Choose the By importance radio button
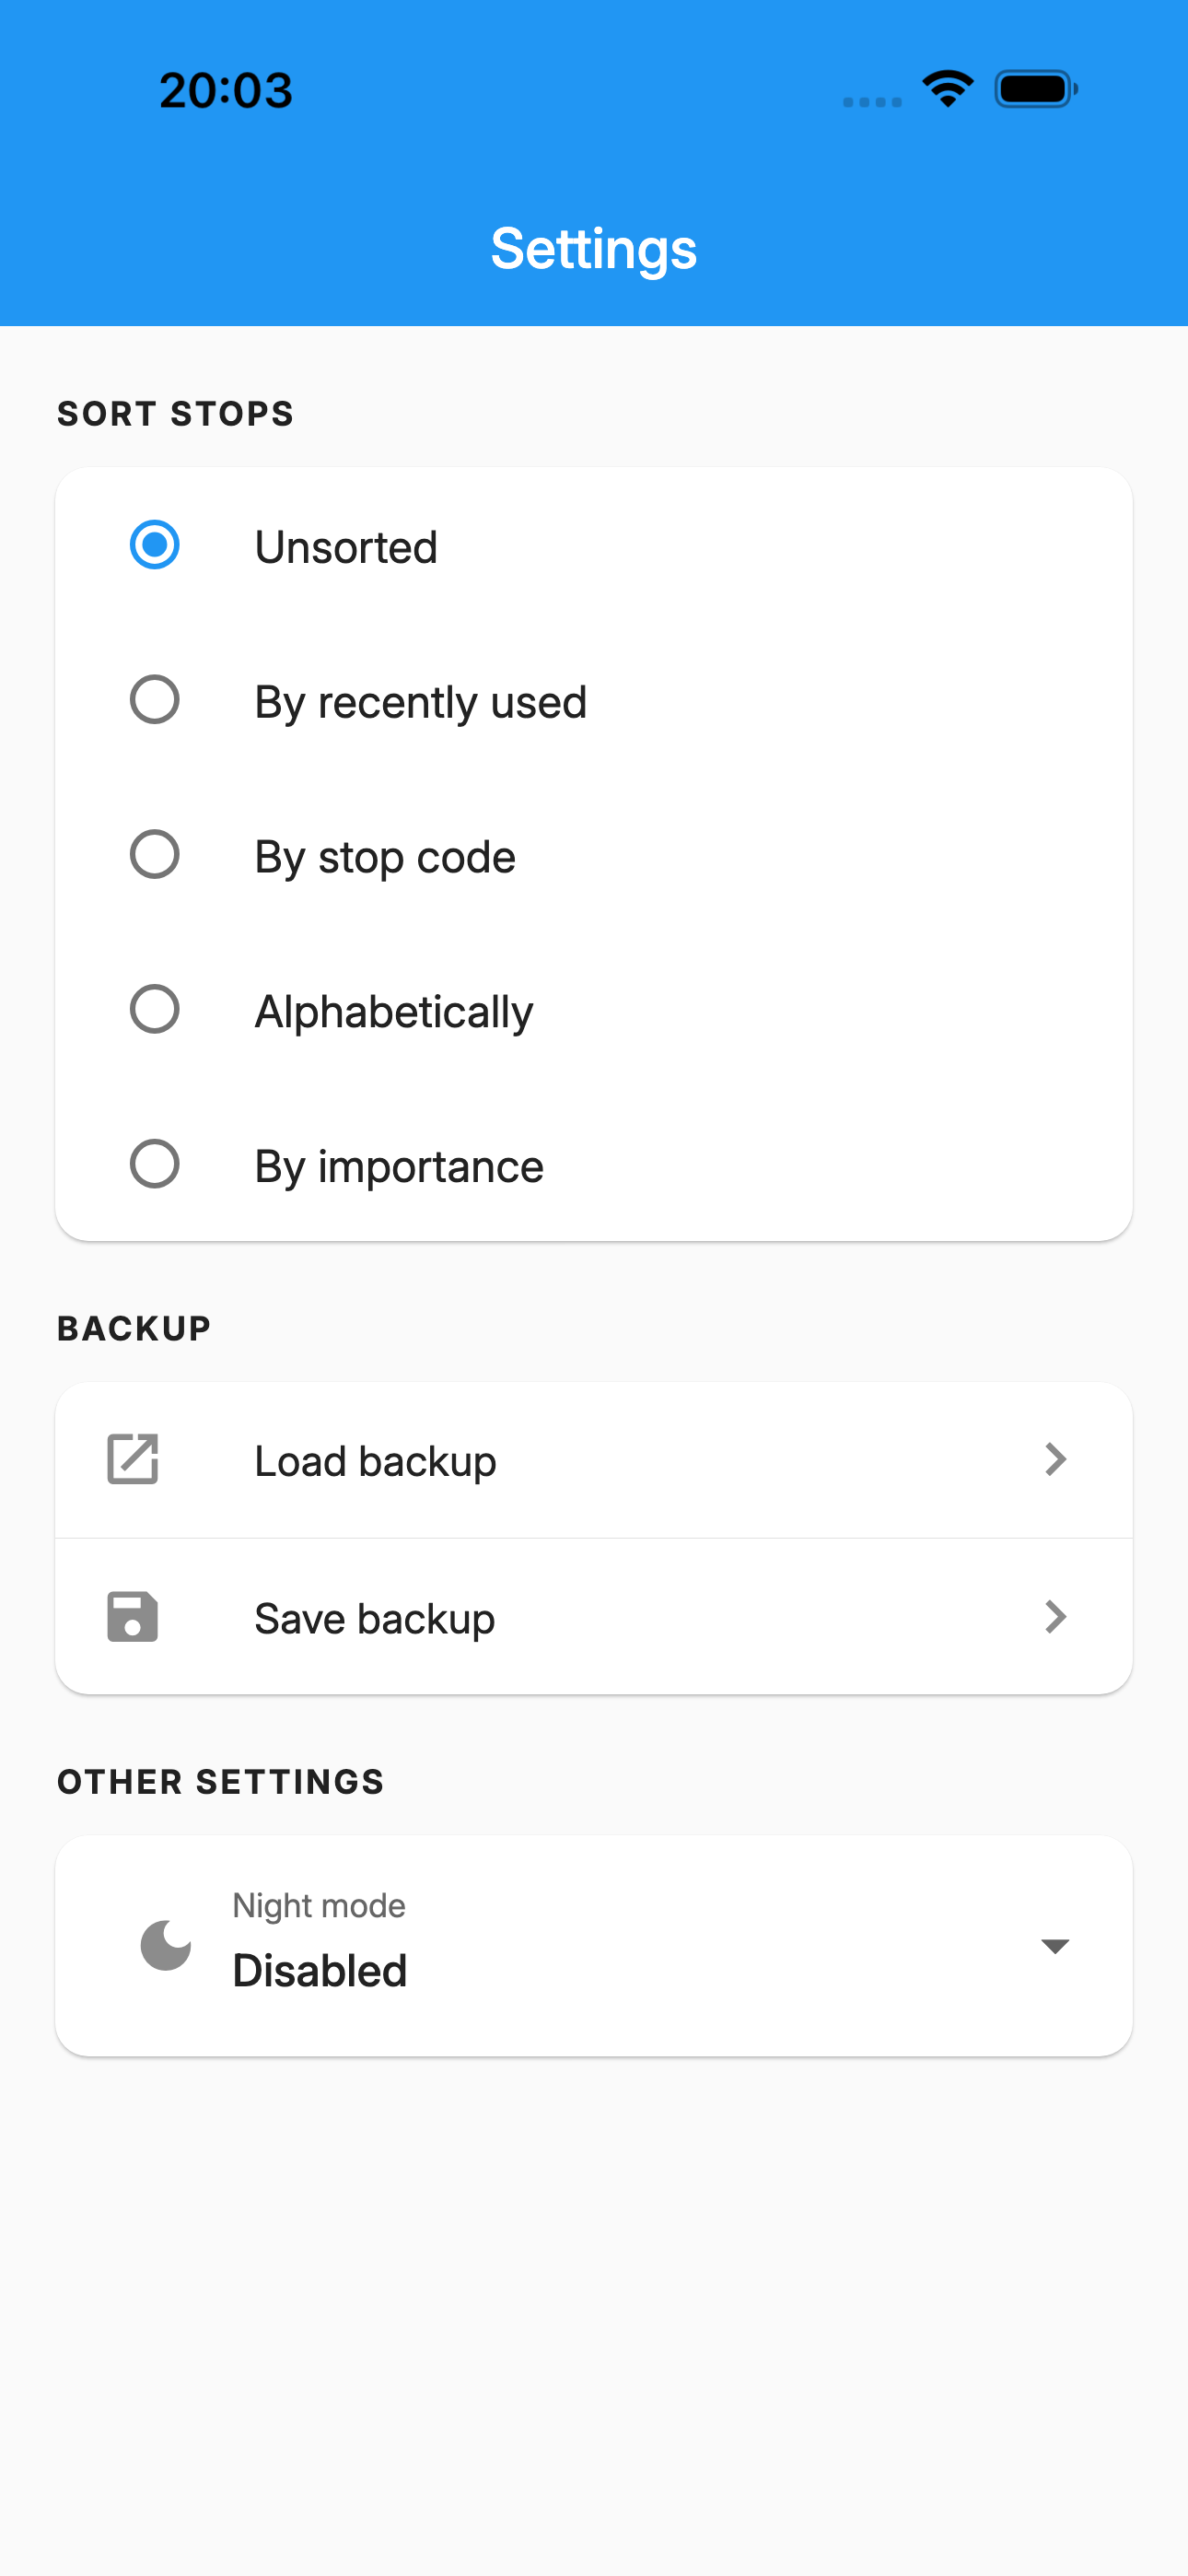Screen dimensions: 1188x2576 tap(155, 1164)
